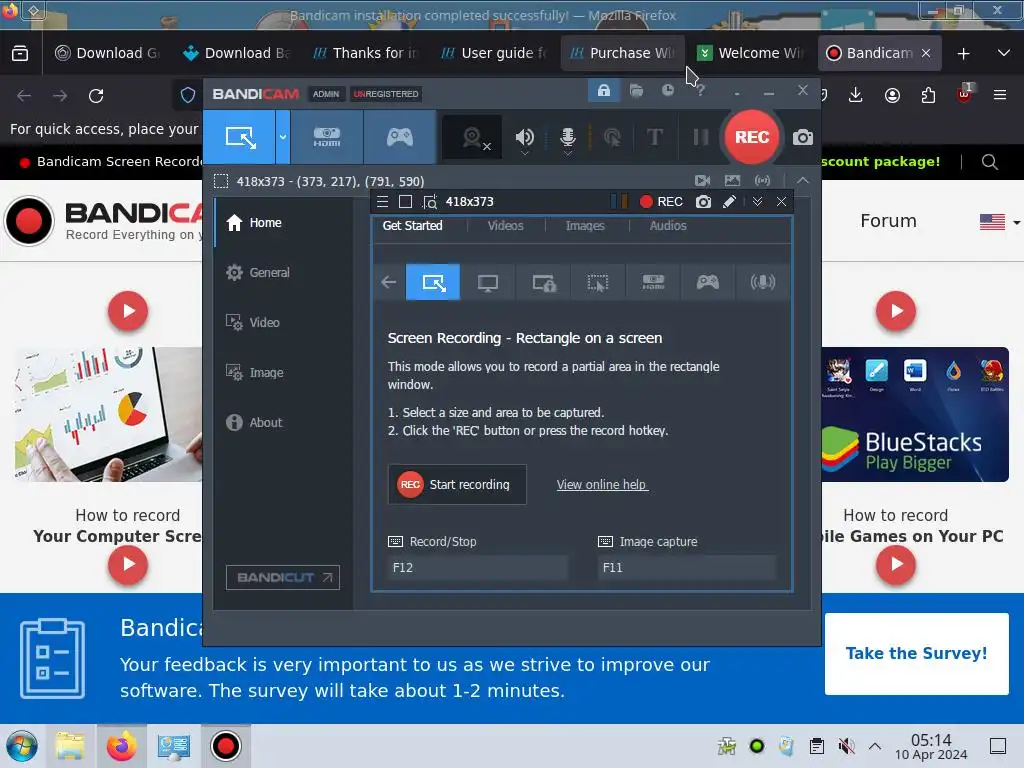The width and height of the screenshot is (1024, 768).
Task: Select game recording mode in Bandicam's main toolbar
Action: (x=400, y=137)
